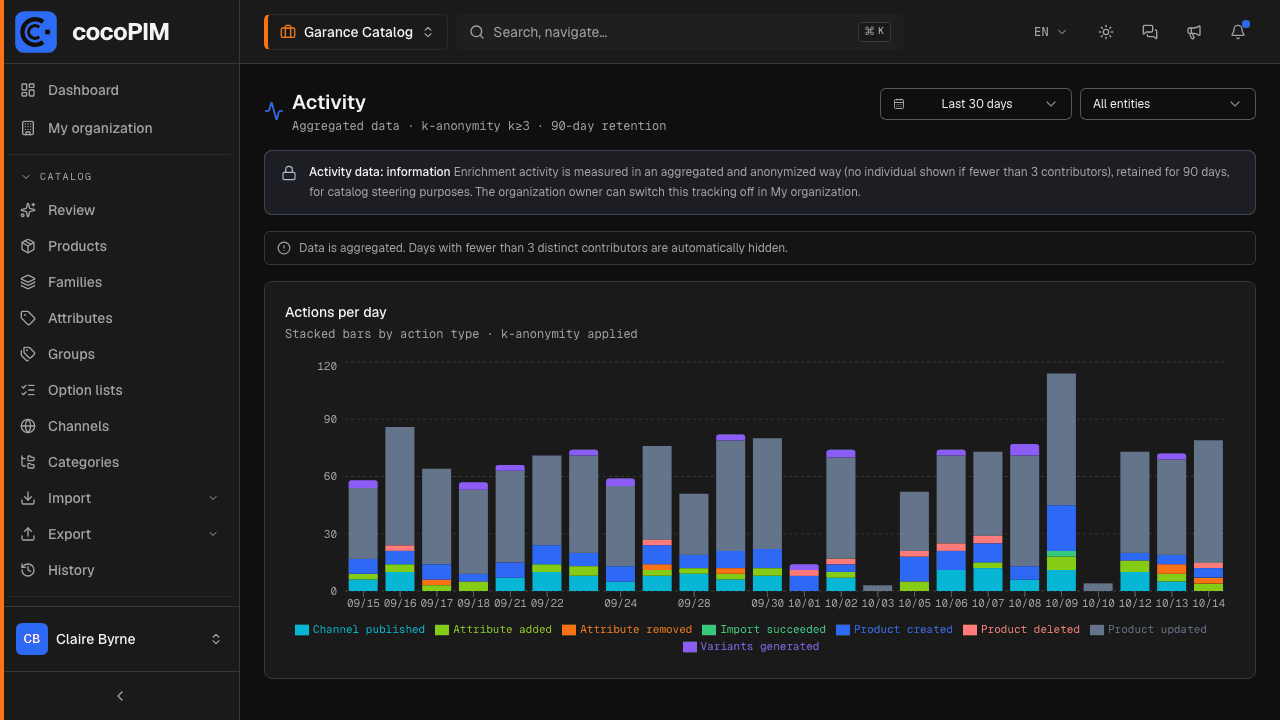The width and height of the screenshot is (1280, 720).
Task: Open the Claire Byrne account menu
Action: pos(120,639)
